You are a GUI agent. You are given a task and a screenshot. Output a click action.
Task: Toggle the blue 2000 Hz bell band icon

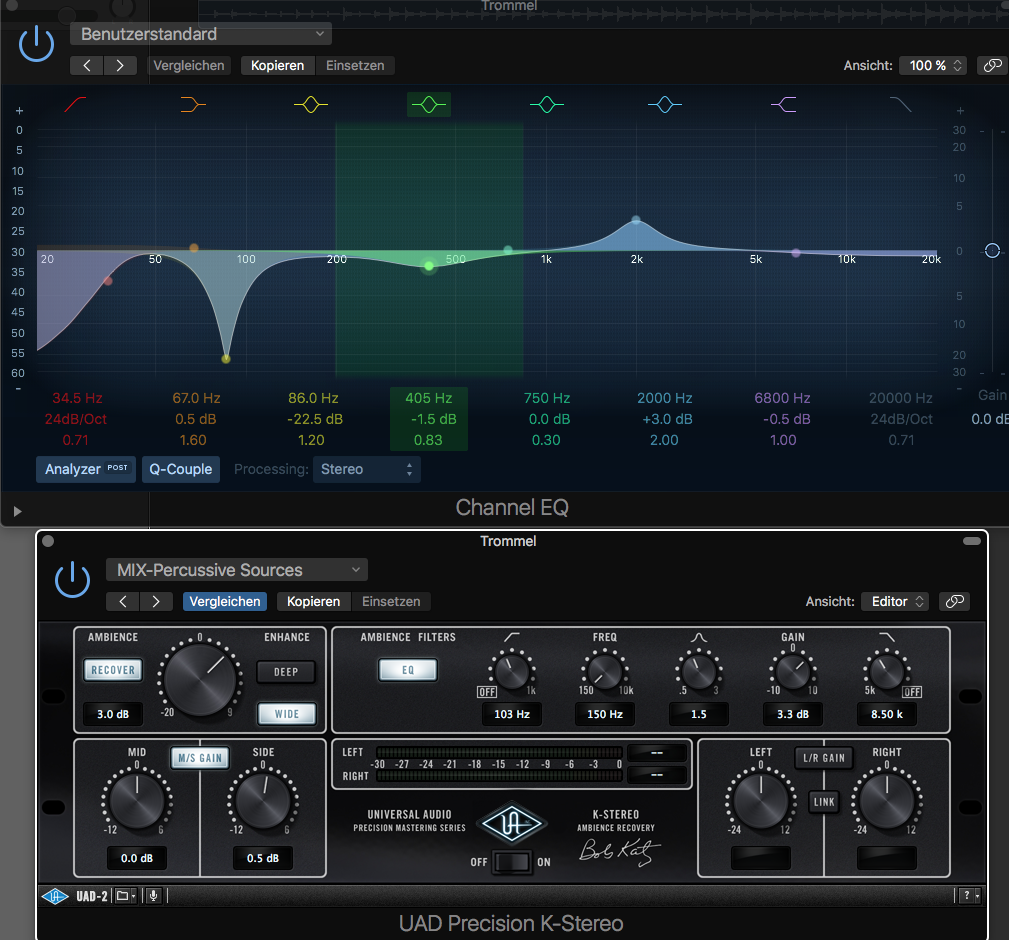(665, 104)
